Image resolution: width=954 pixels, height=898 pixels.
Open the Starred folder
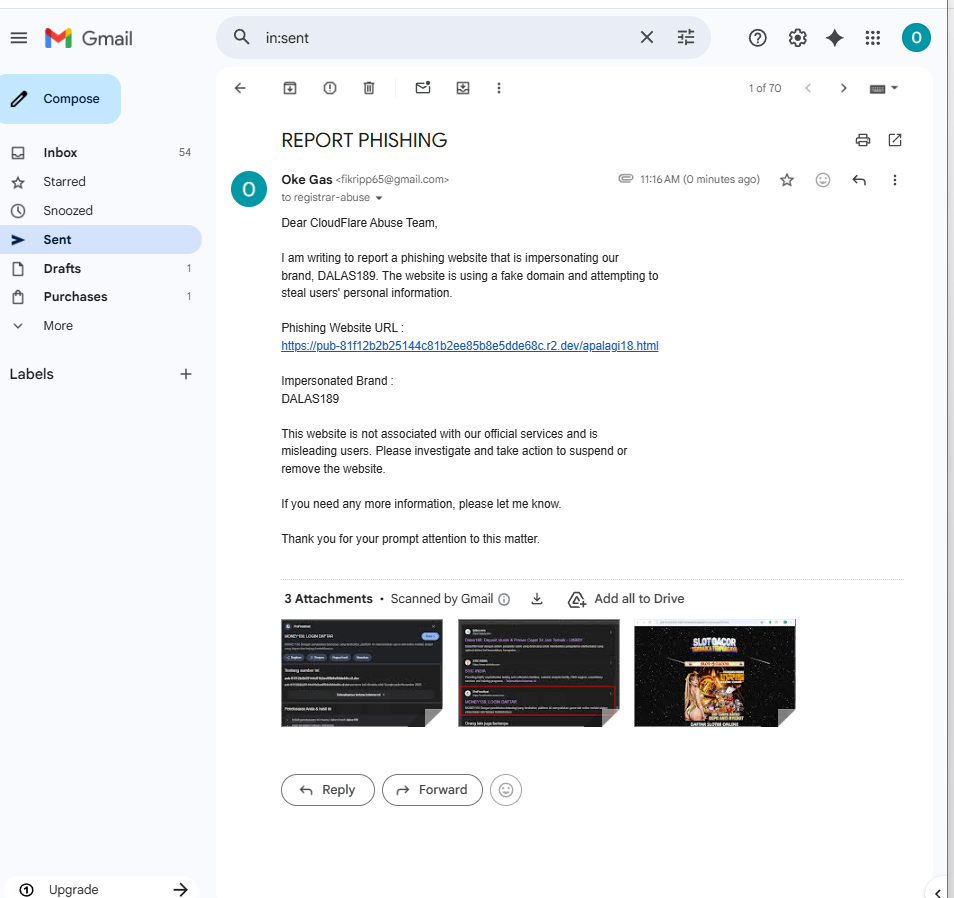(x=100, y=181)
